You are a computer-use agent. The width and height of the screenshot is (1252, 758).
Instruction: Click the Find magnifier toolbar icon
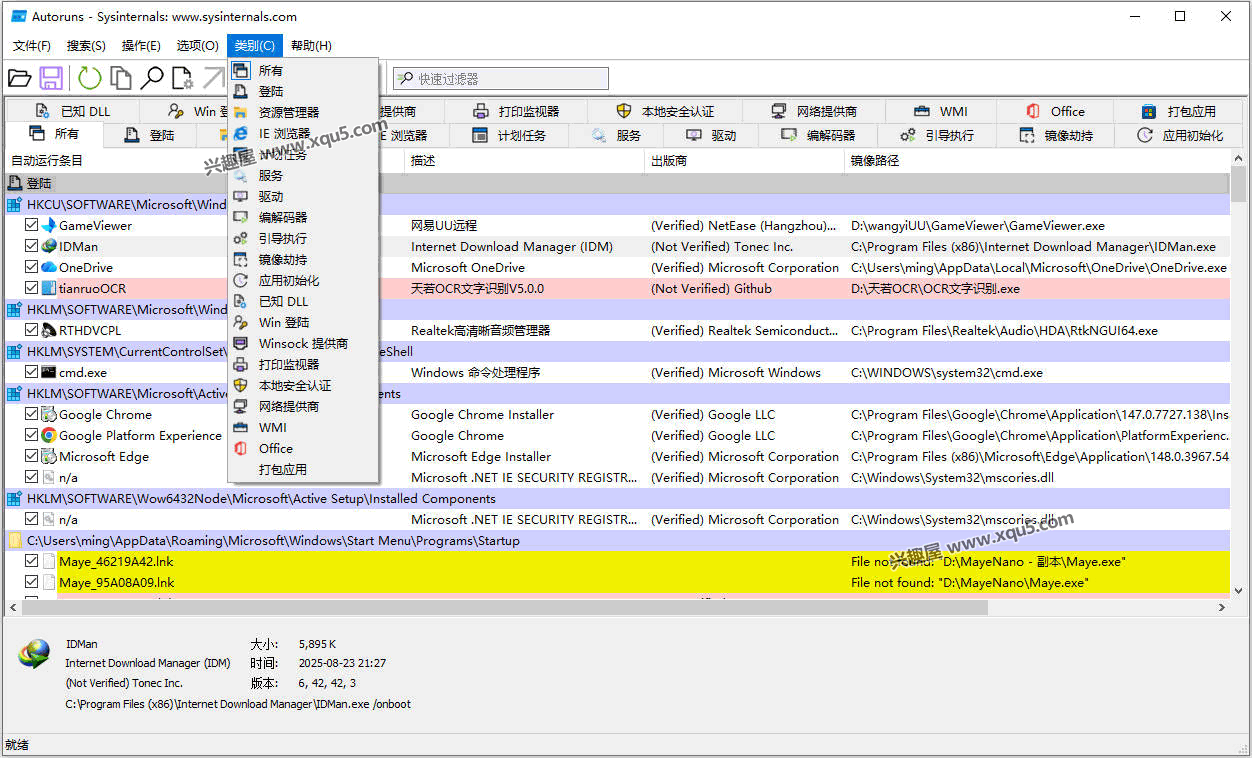[x=152, y=78]
